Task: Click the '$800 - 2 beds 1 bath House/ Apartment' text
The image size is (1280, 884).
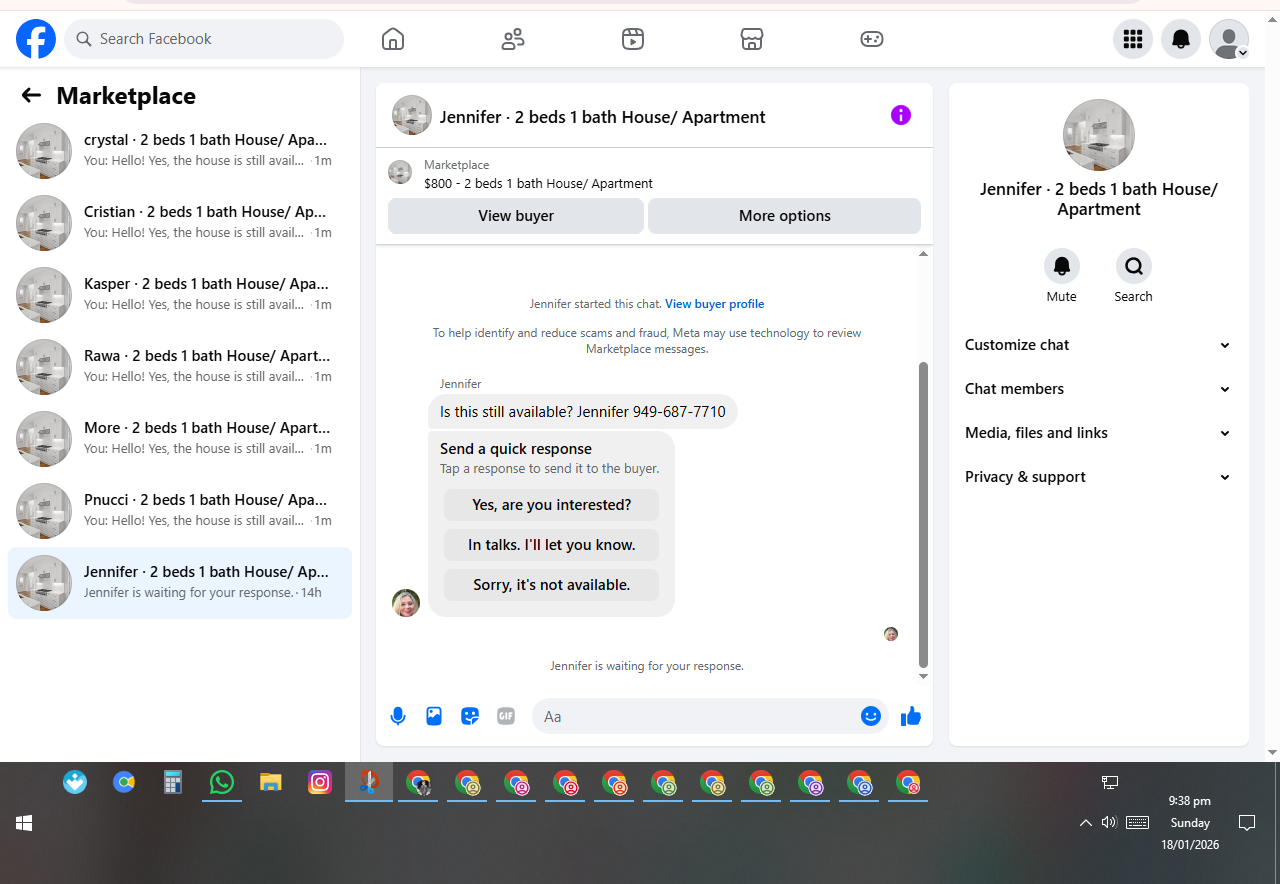Action: 538,184
